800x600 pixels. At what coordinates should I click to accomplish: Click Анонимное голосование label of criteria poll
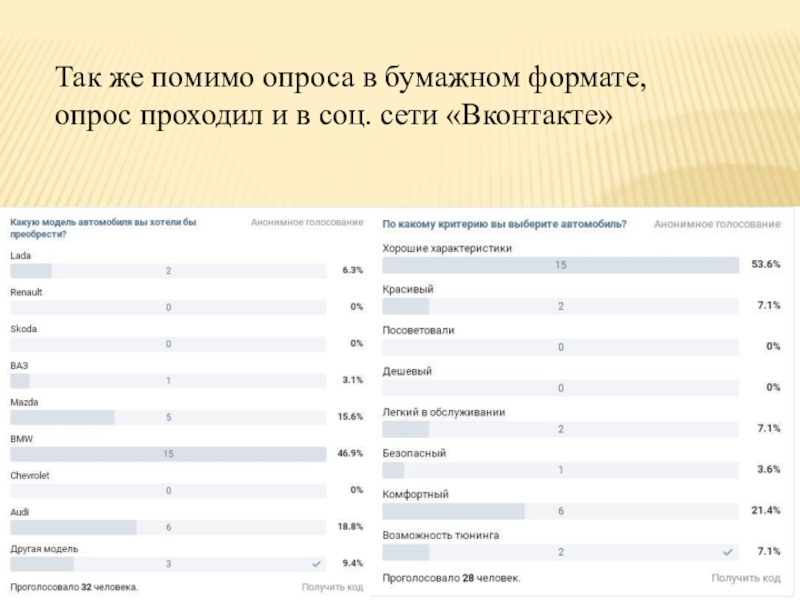pyautogui.click(x=717, y=224)
